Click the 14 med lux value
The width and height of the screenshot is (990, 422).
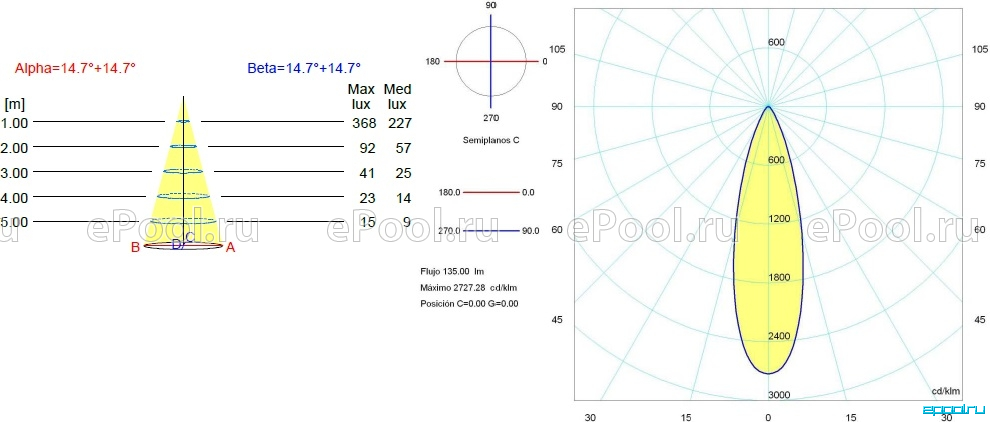[x=403, y=198]
